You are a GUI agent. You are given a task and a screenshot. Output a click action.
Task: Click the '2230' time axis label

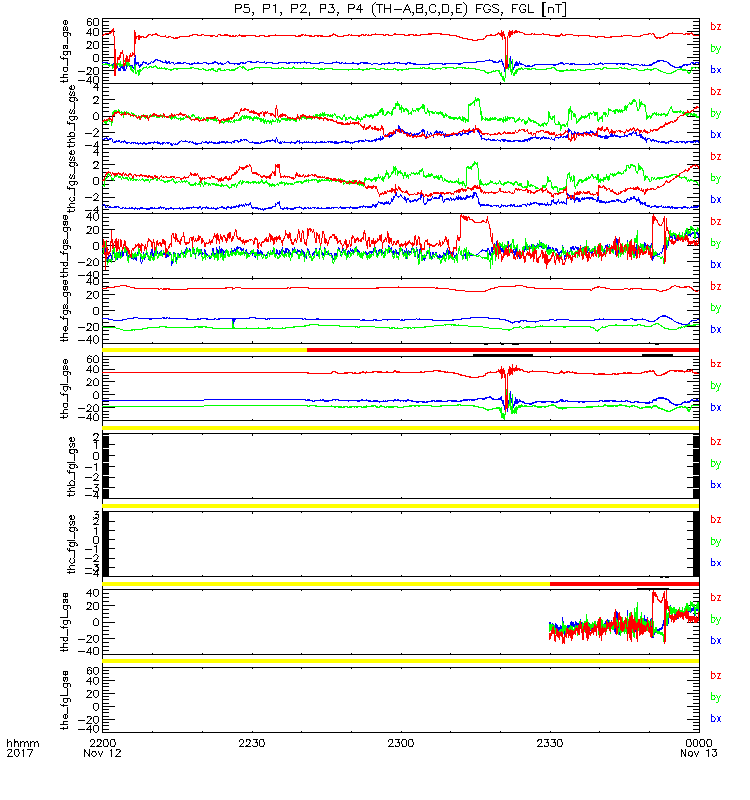(252, 743)
